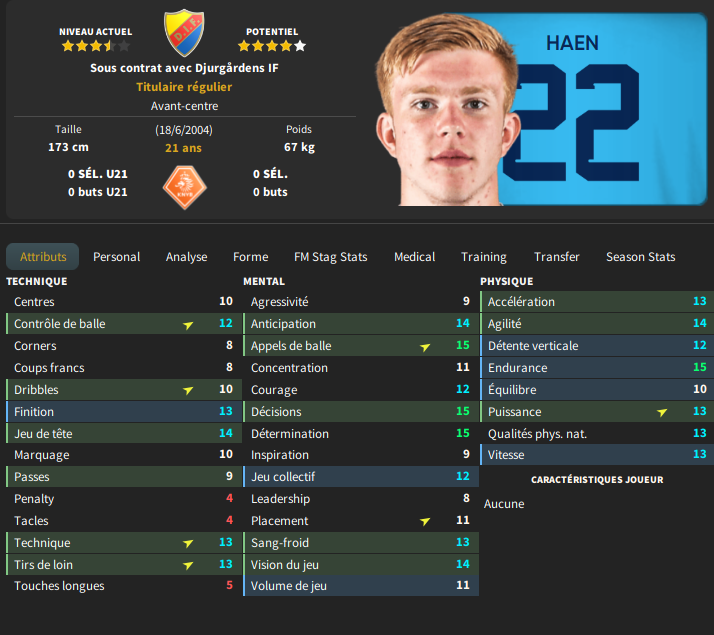Open the Personal tab
This screenshot has width=714, height=635.
(x=117, y=257)
